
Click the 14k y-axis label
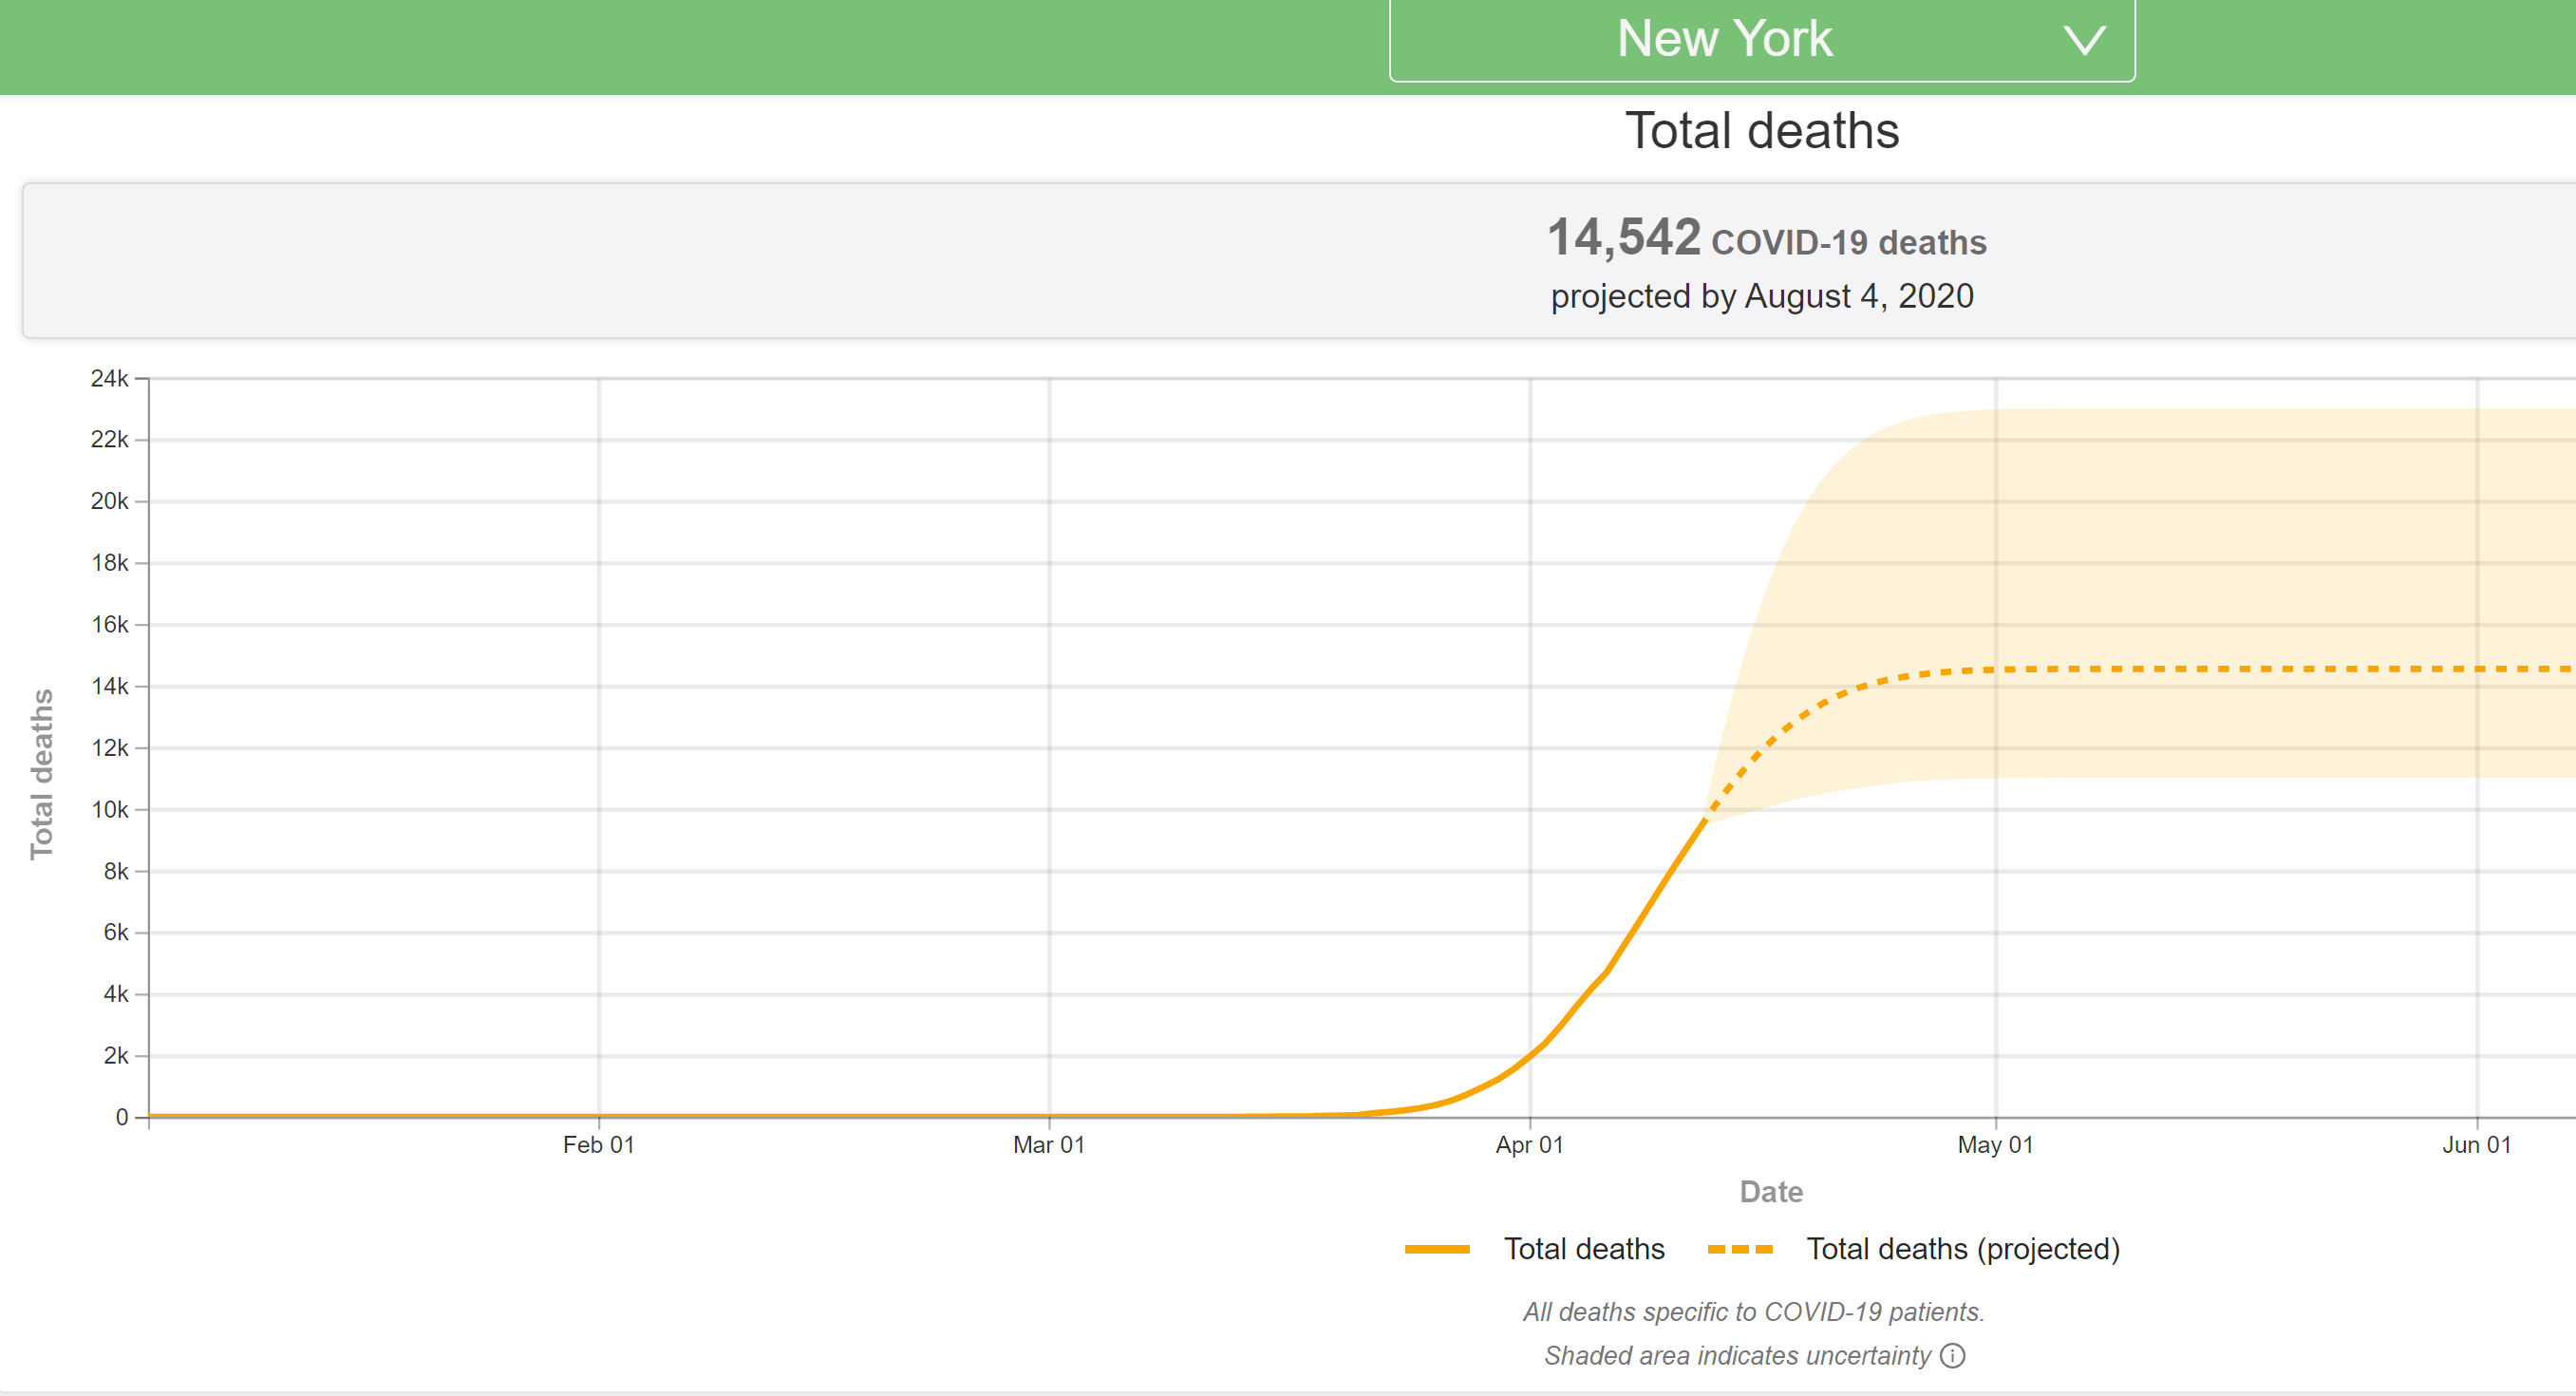click(x=109, y=686)
